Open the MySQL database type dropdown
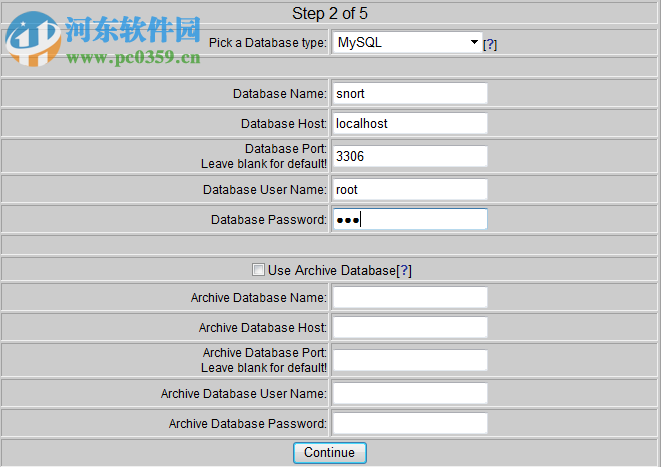 coord(407,43)
